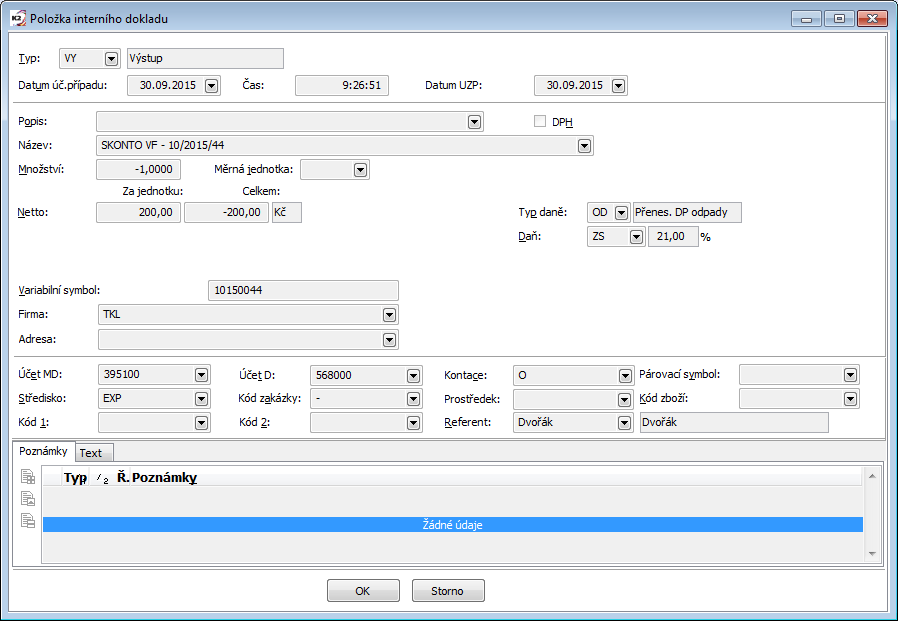This screenshot has width=898, height=621.
Task: Click the Dvořák referent name field
Action: (734, 423)
